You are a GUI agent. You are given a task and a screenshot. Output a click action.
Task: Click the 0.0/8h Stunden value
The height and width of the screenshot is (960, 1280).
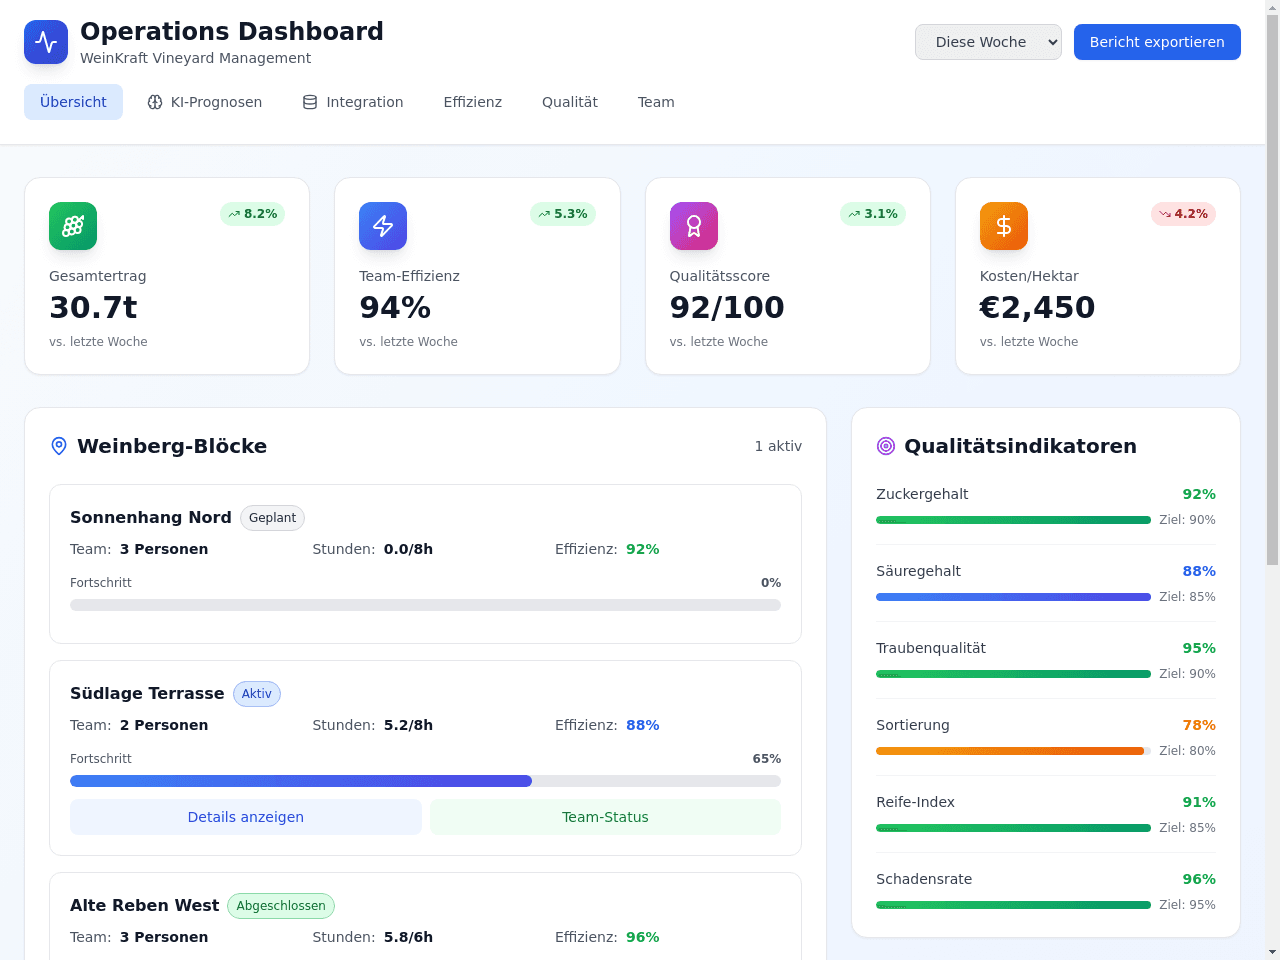tap(408, 549)
